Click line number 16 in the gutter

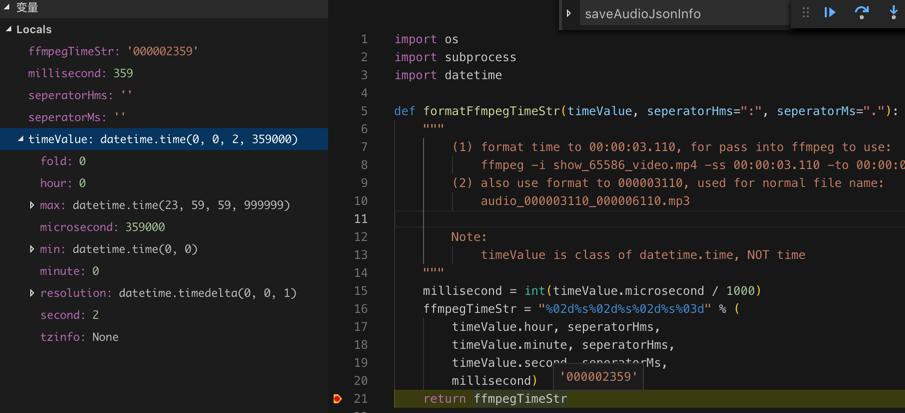361,309
